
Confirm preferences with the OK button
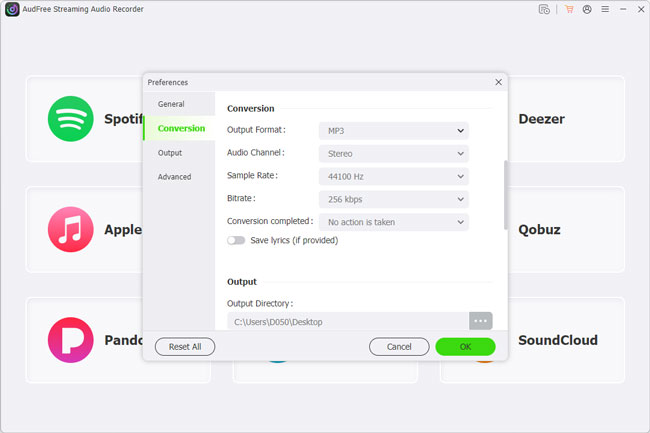click(465, 347)
